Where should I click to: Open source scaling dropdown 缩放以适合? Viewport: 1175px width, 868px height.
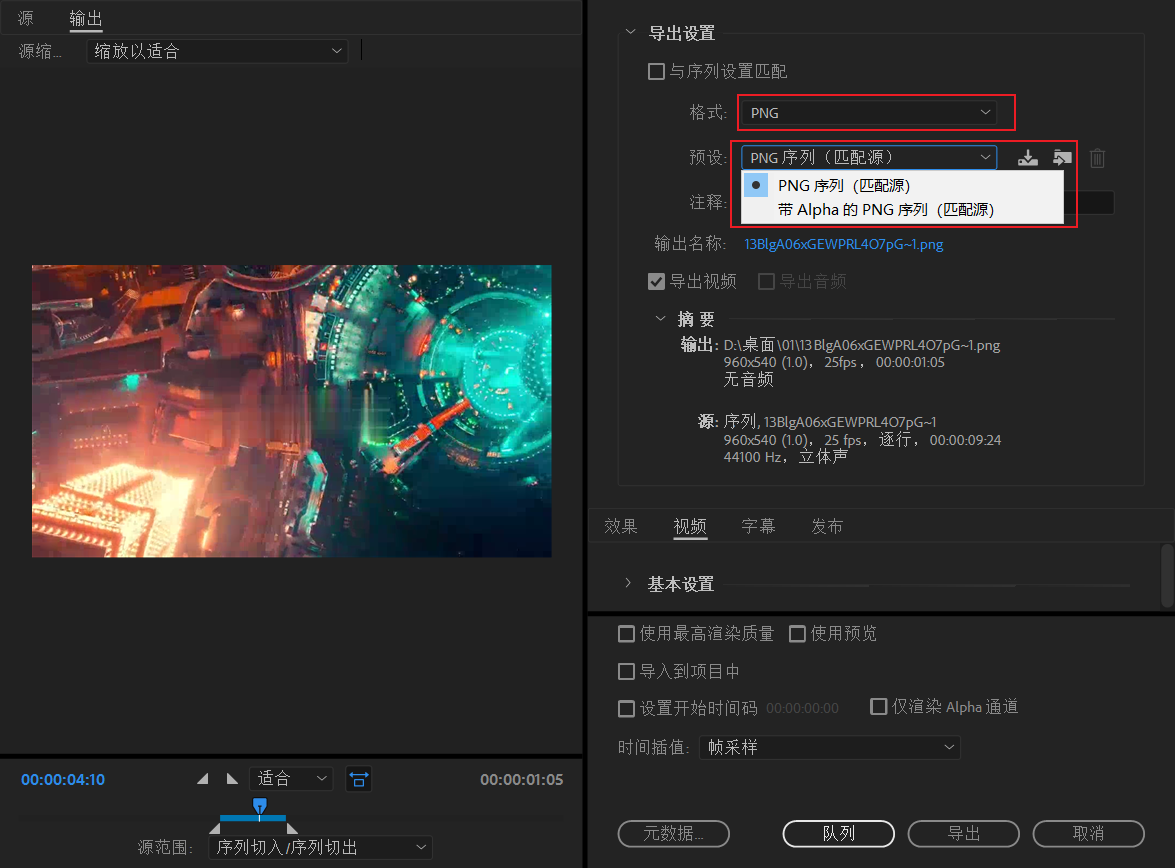pyautogui.click(x=217, y=51)
